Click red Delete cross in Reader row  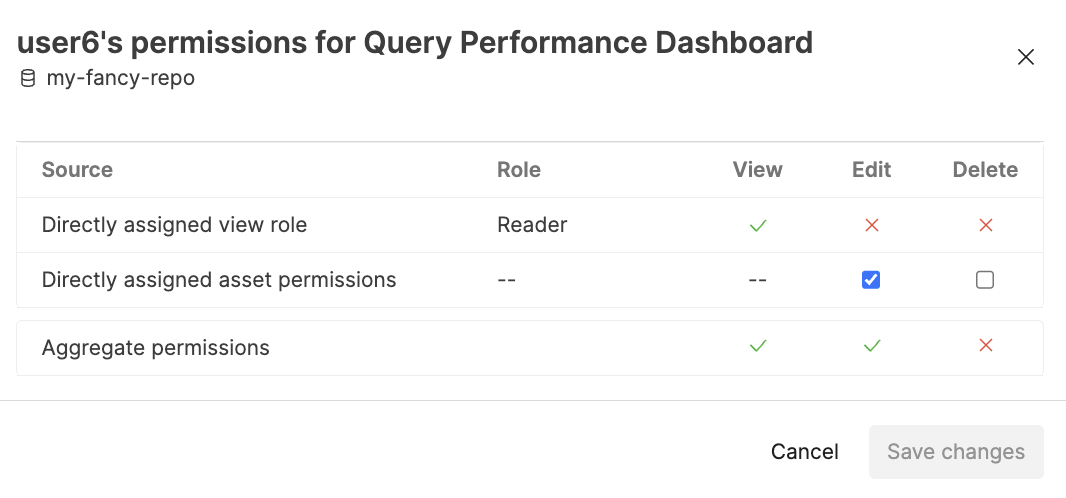coord(985,225)
